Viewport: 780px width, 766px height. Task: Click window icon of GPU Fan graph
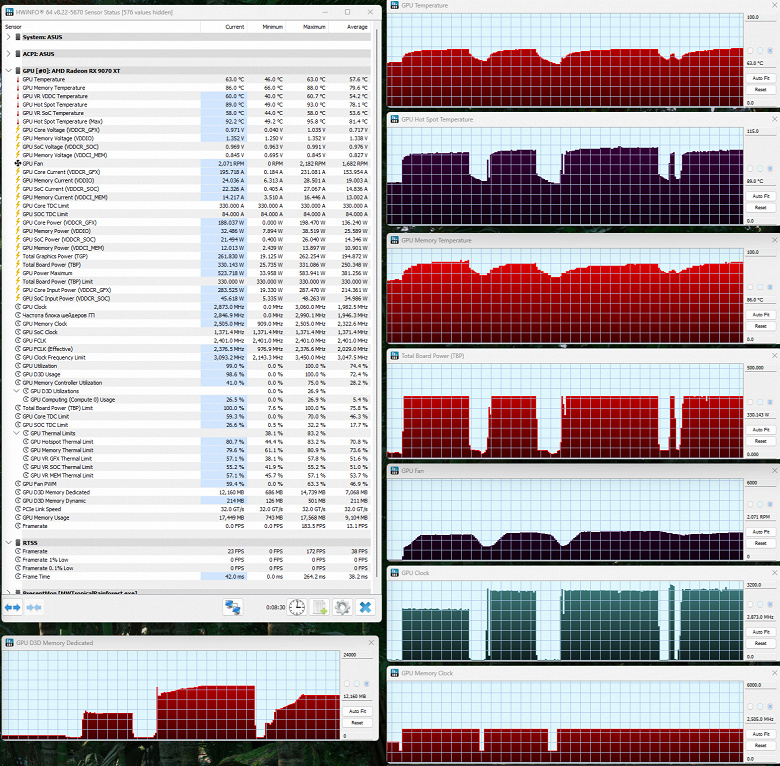(x=394, y=471)
